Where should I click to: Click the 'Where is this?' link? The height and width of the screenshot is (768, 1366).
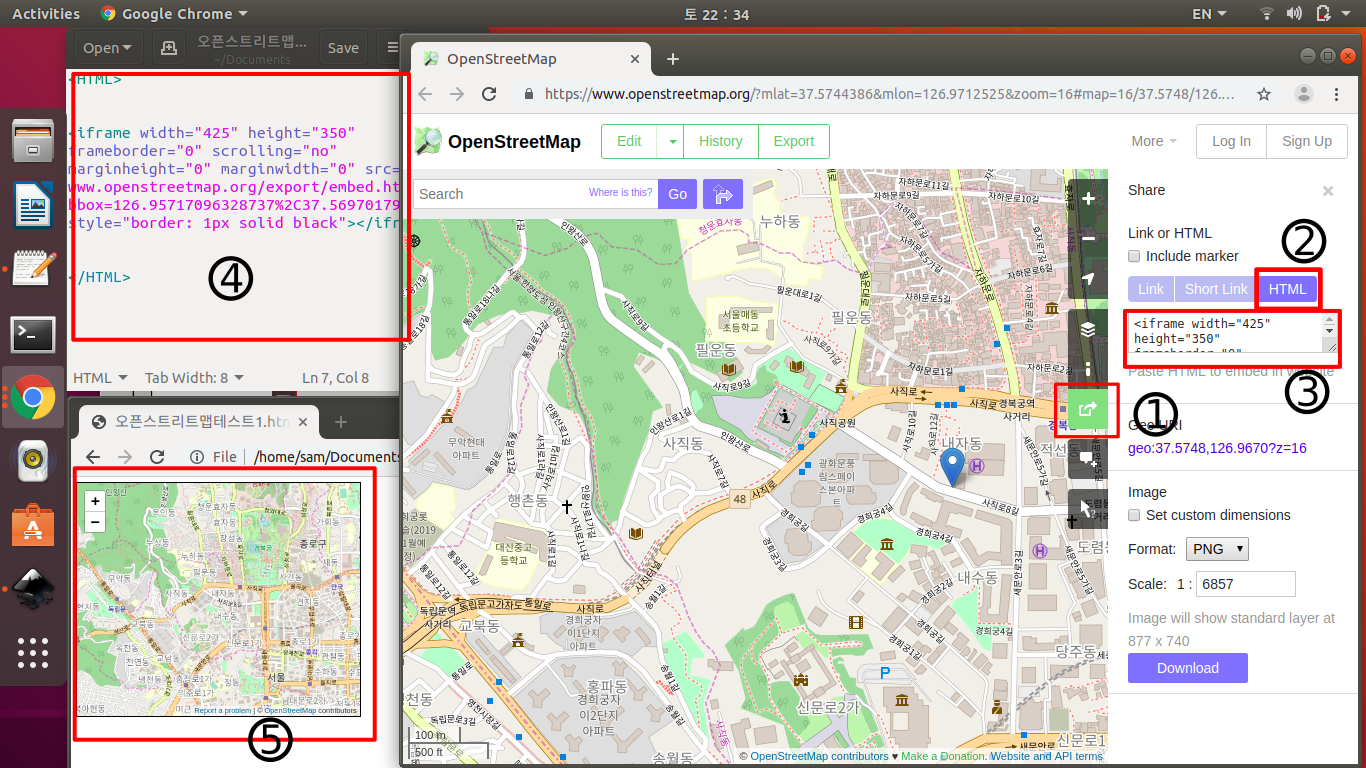(x=620, y=193)
